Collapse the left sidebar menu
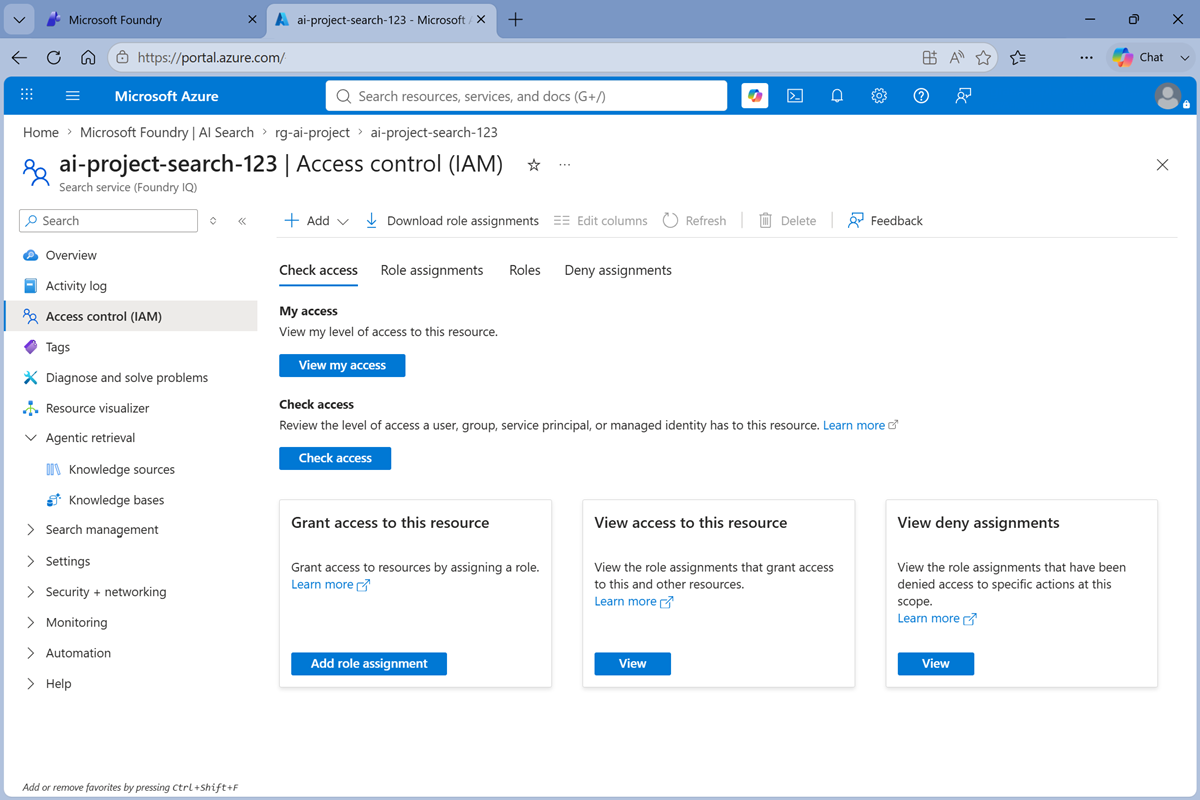 pos(242,221)
